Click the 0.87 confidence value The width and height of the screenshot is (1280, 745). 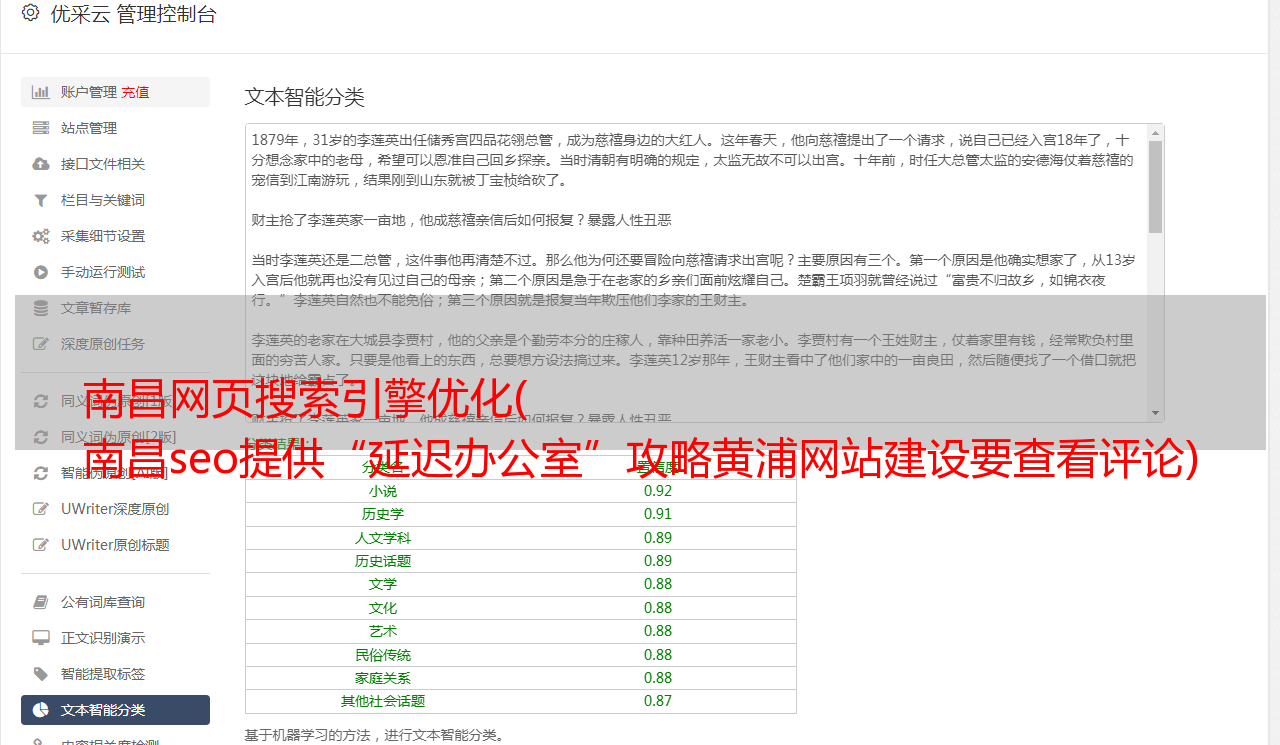[658, 701]
